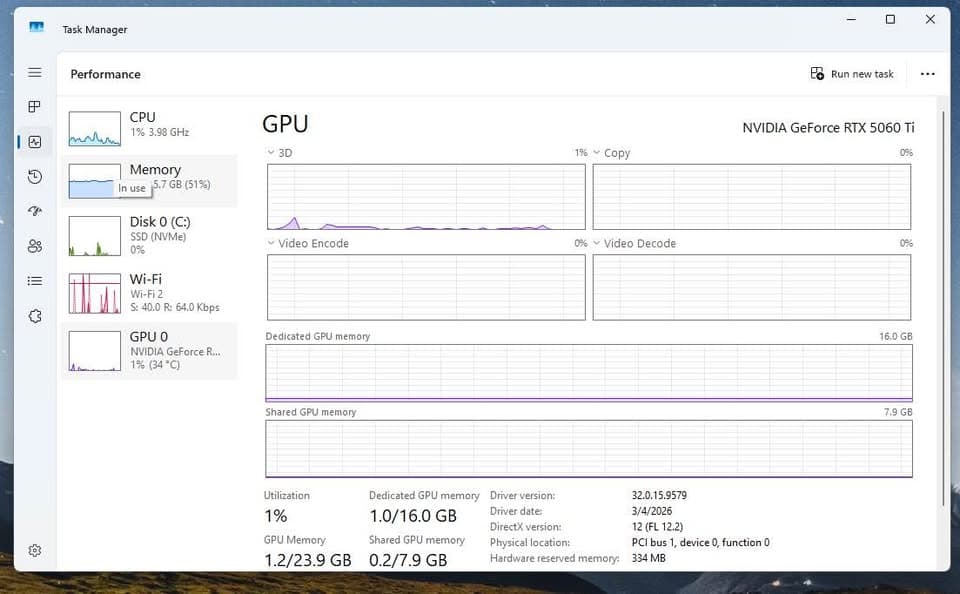This screenshot has width=960, height=594.
Task: Select the Disk 0 (C:) entry
Action: pyautogui.click(x=149, y=235)
